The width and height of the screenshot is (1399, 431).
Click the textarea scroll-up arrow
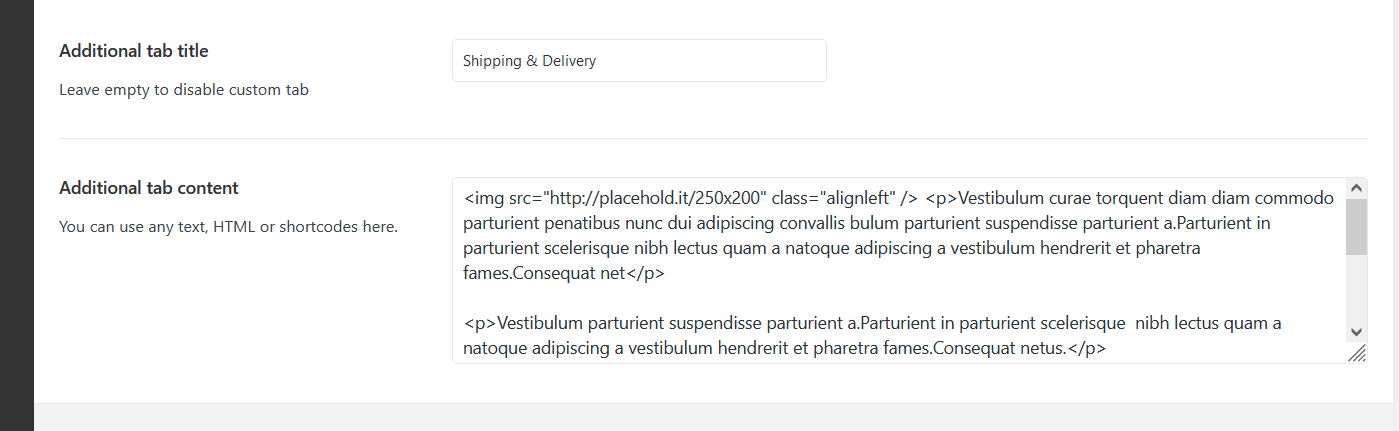point(1356,188)
